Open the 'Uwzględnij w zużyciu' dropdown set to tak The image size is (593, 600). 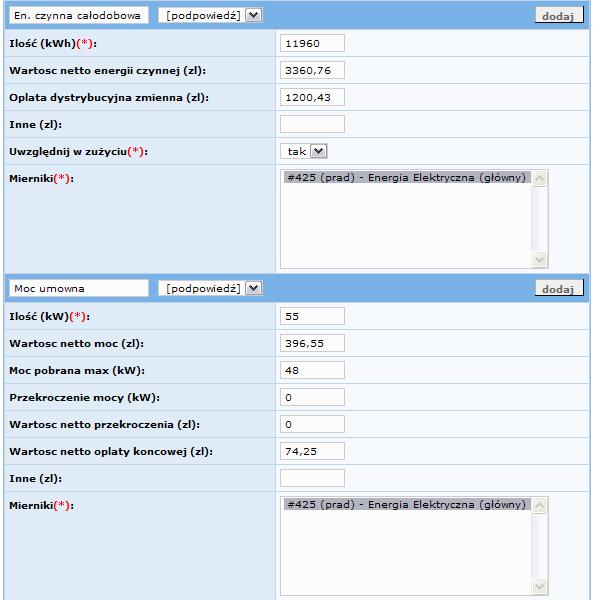click(x=304, y=151)
